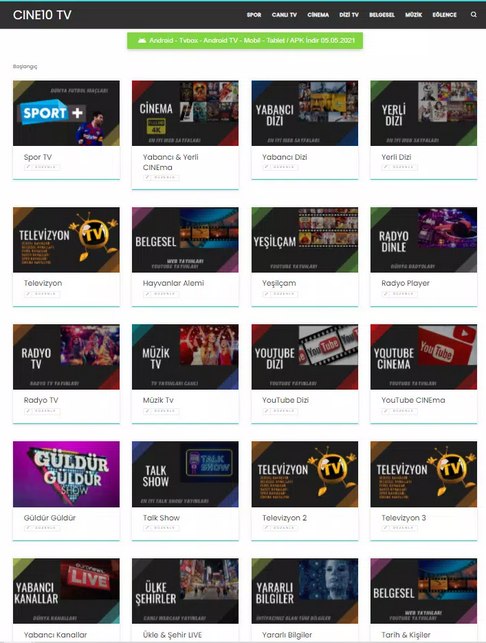The width and height of the screenshot is (486, 643).
Task: Click the edit pencil under Talk Show
Action: (147, 528)
